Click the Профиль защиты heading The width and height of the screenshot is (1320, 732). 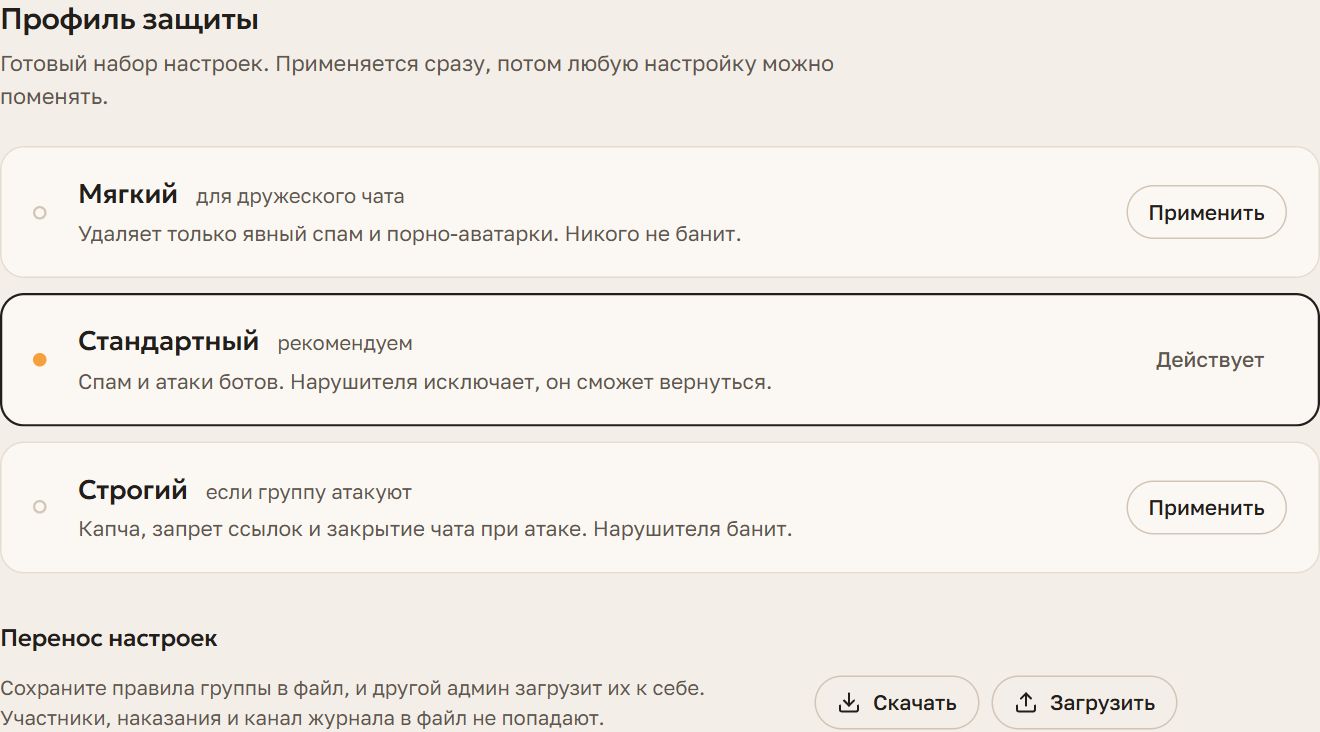(x=130, y=19)
